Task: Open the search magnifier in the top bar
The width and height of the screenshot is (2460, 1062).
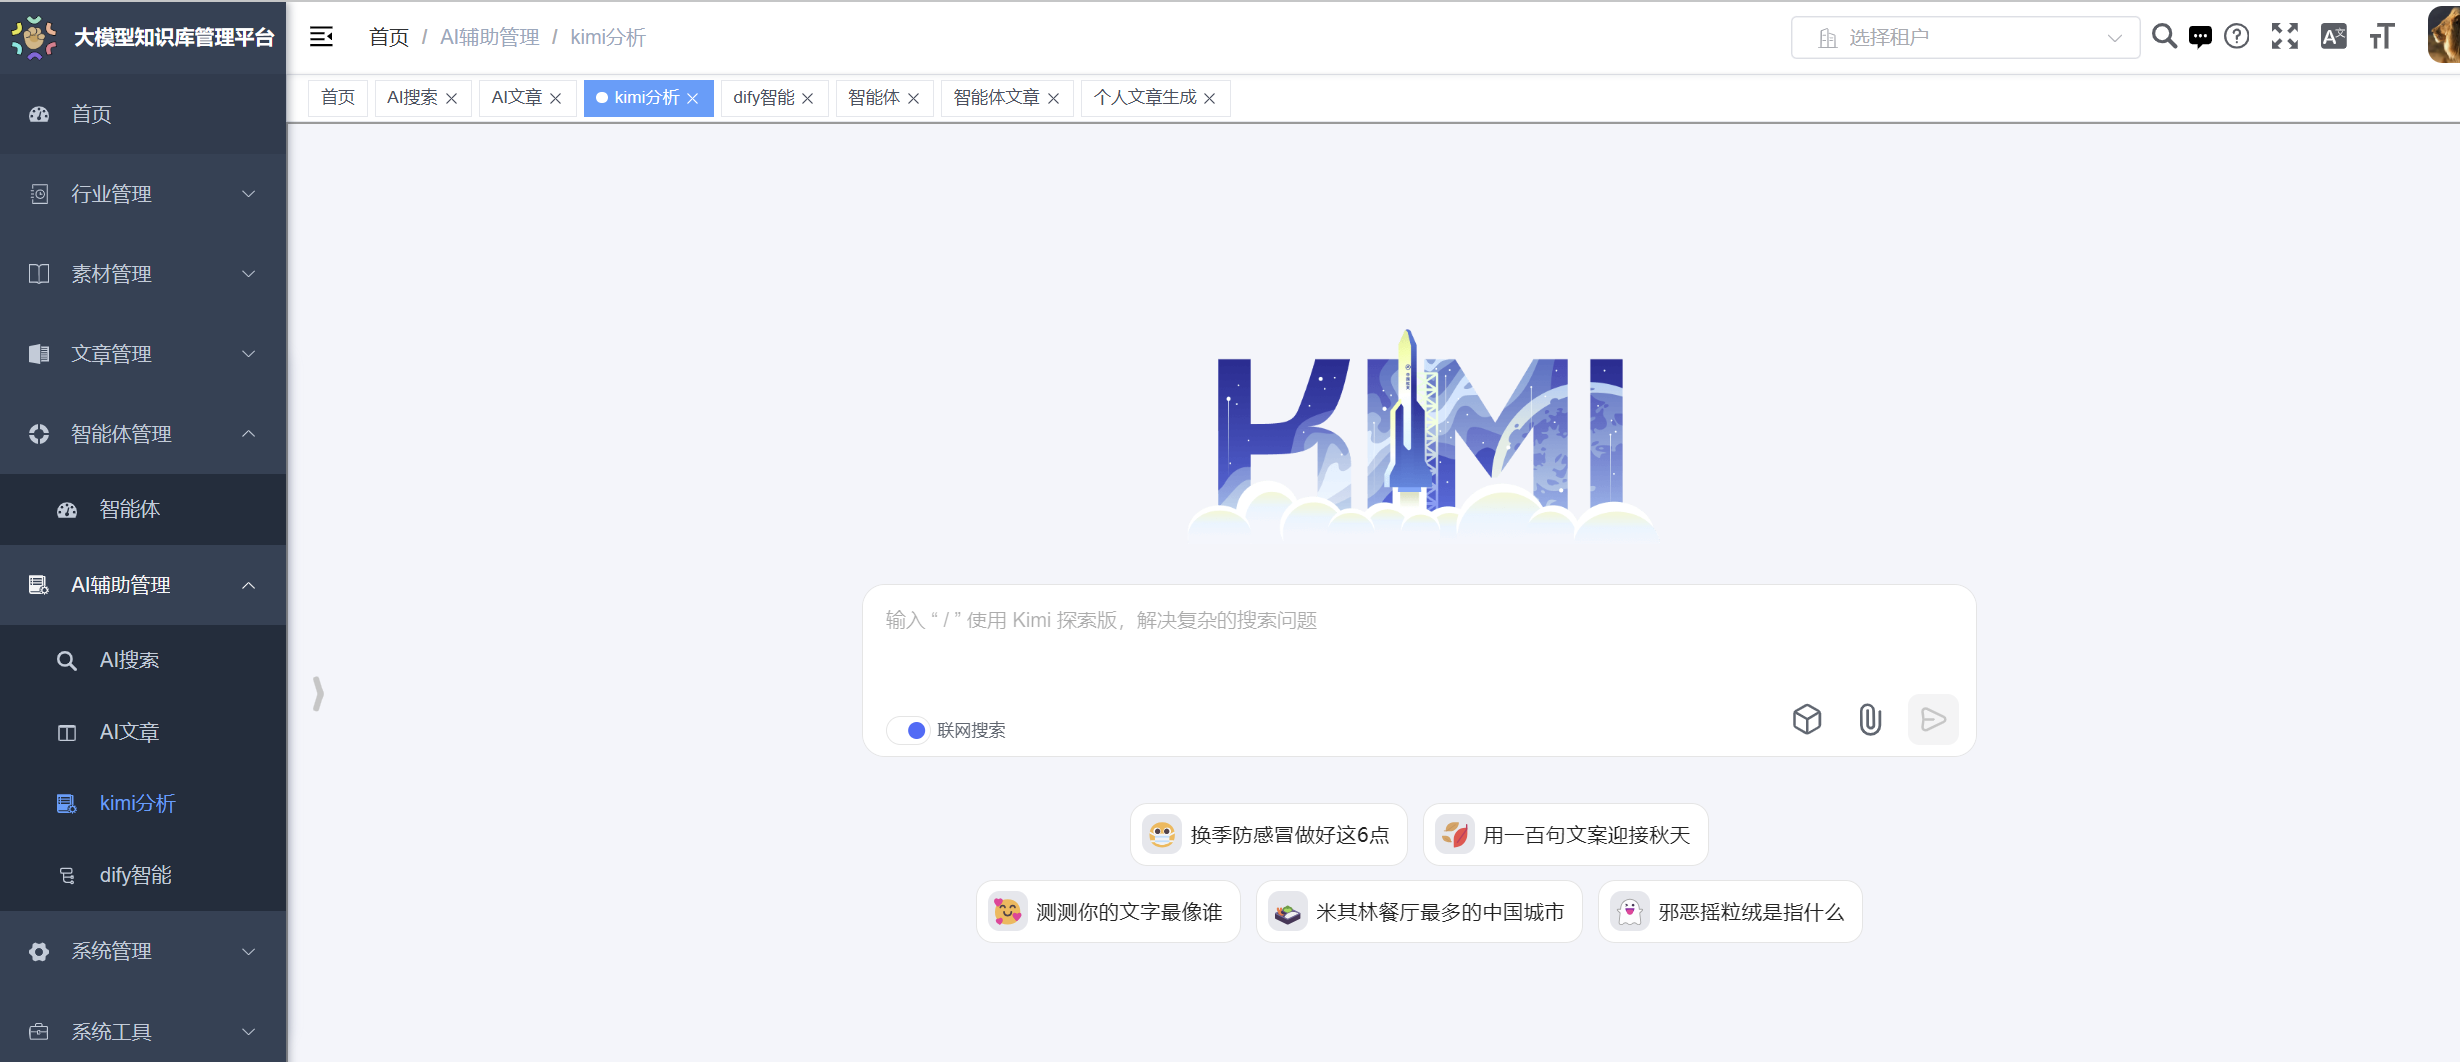Action: pos(2164,37)
